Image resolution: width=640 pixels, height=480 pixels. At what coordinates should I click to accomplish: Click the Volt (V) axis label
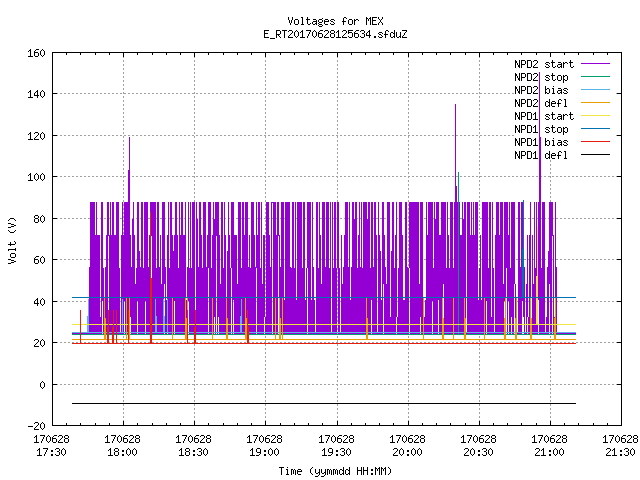click(x=13, y=240)
